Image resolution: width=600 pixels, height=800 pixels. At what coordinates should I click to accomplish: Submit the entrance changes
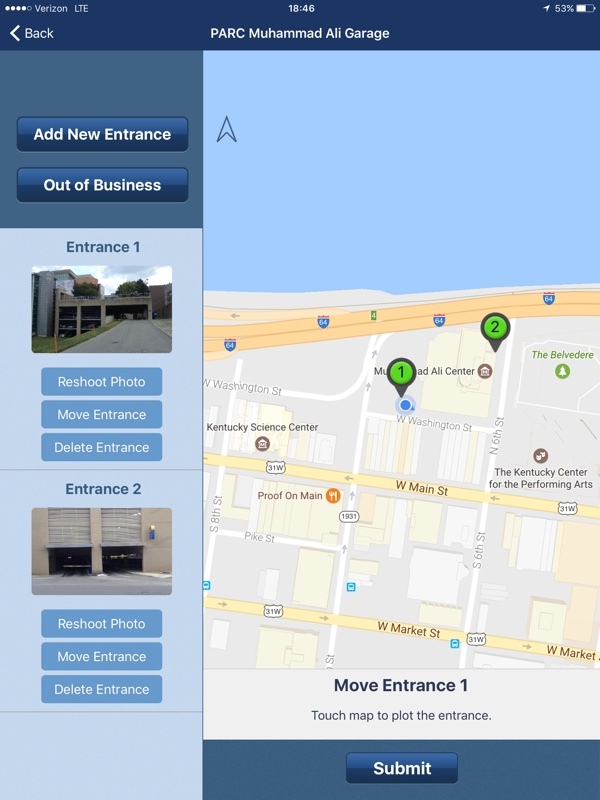[x=402, y=768]
